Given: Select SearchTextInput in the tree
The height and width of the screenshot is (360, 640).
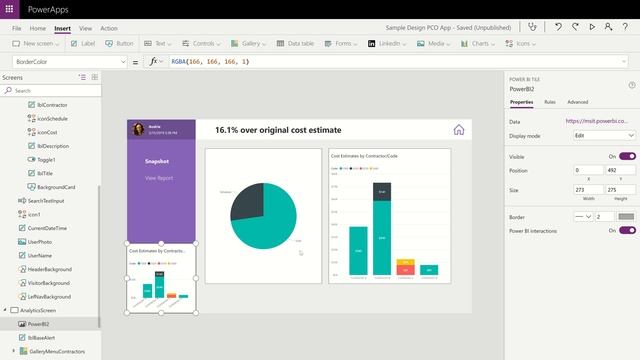Looking at the screenshot, I should point(46,201).
